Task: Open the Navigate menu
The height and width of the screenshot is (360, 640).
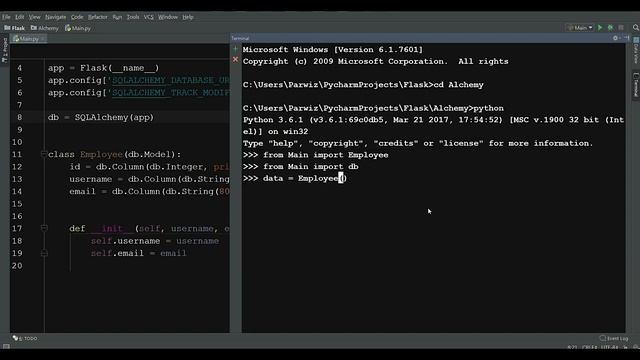Action: click(x=56, y=17)
